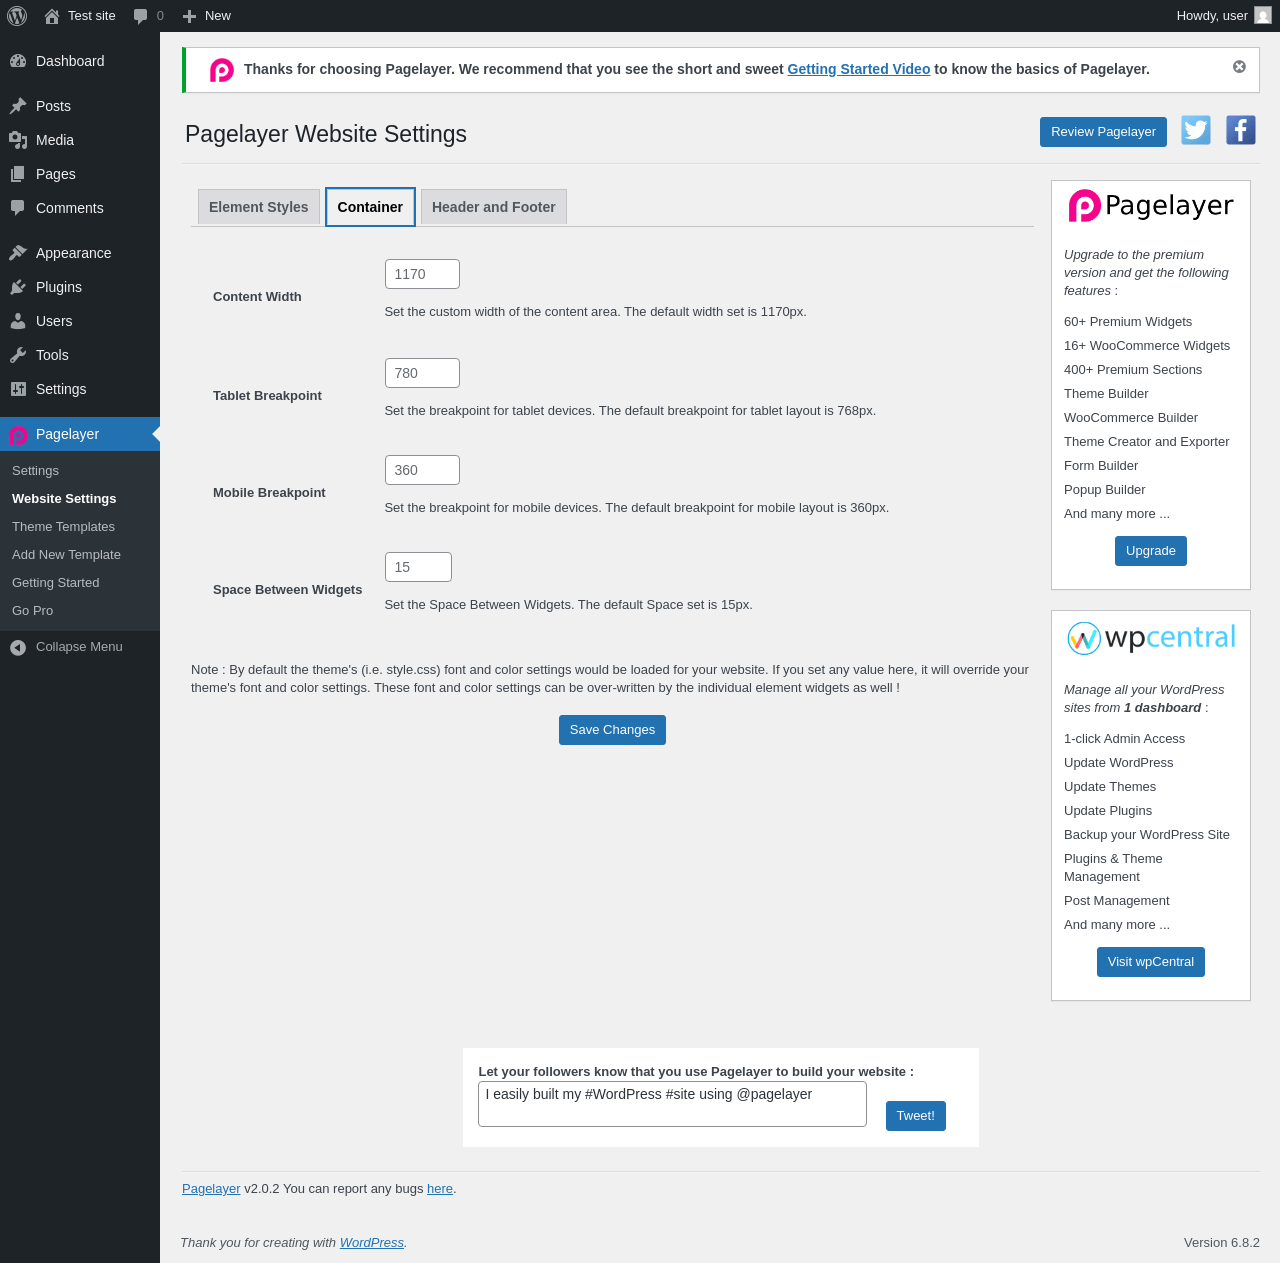Image resolution: width=1280 pixels, height=1263 pixels.
Task: Click the Media icon in sidebar
Action: (x=18, y=140)
